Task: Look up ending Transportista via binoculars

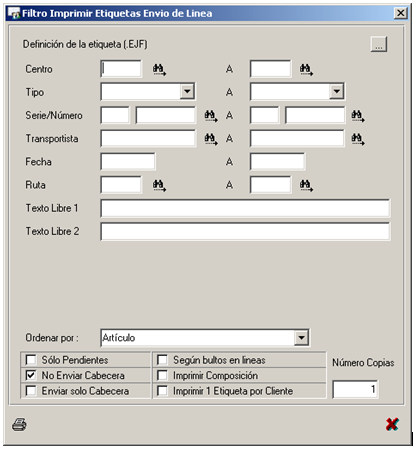Action: coord(358,139)
